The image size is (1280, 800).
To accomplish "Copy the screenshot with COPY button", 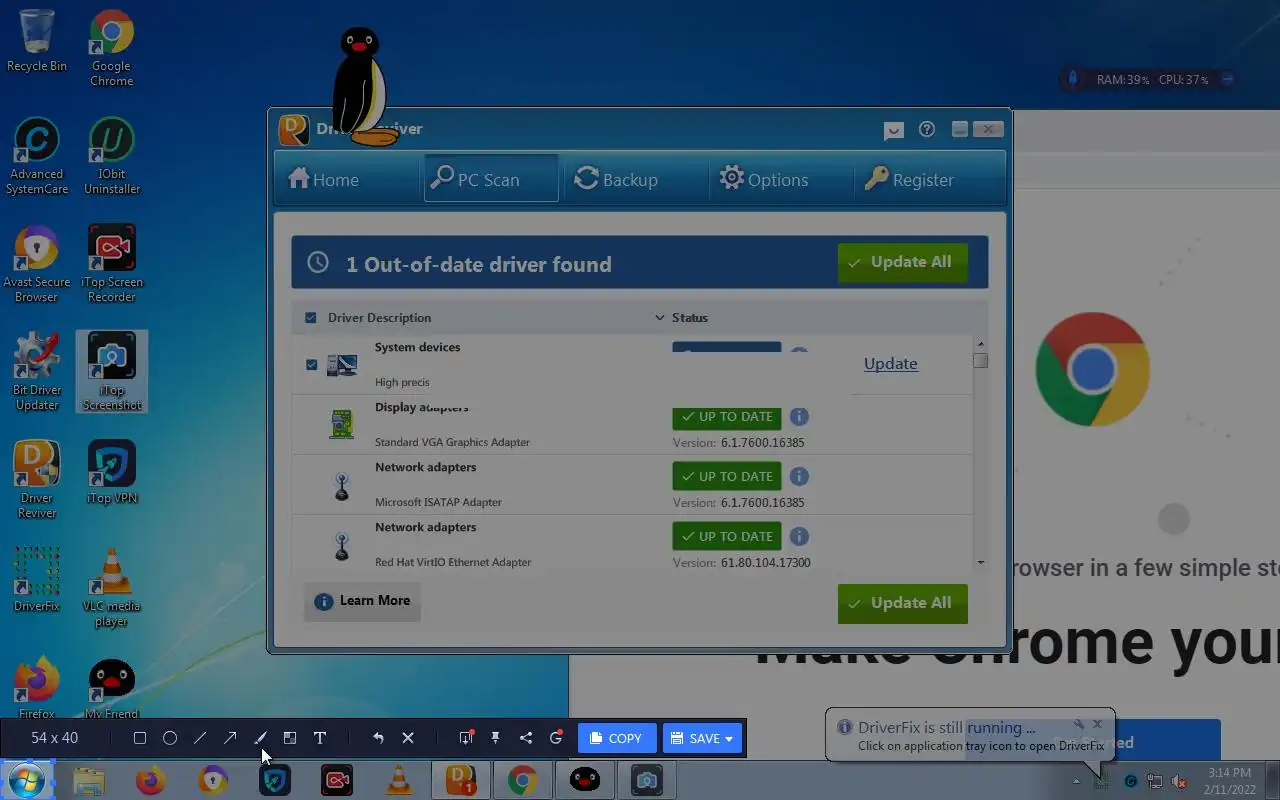I will 617,738.
